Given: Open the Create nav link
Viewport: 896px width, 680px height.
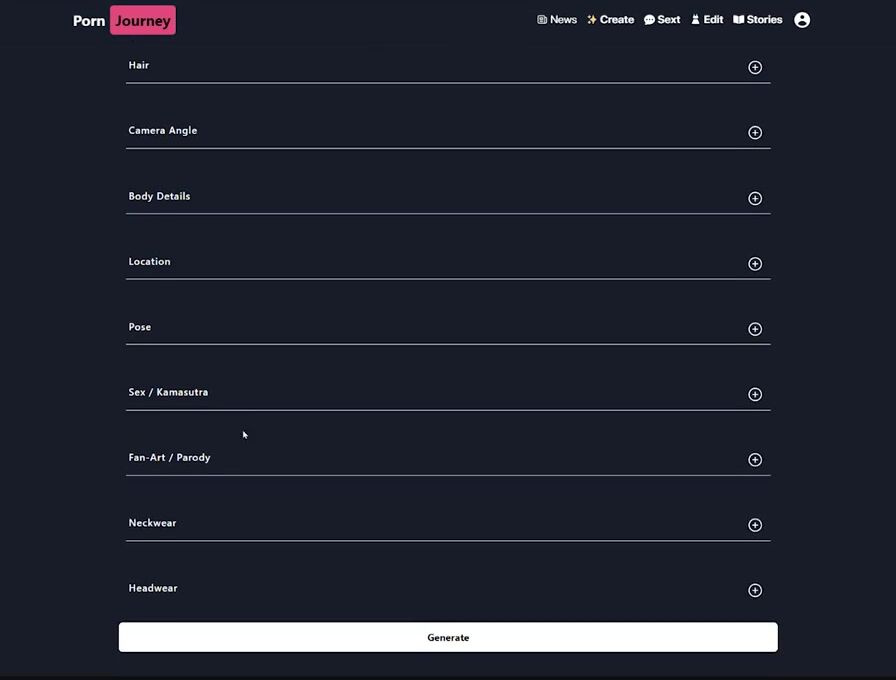Looking at the screenshot, I should click(x=610, y=20).
